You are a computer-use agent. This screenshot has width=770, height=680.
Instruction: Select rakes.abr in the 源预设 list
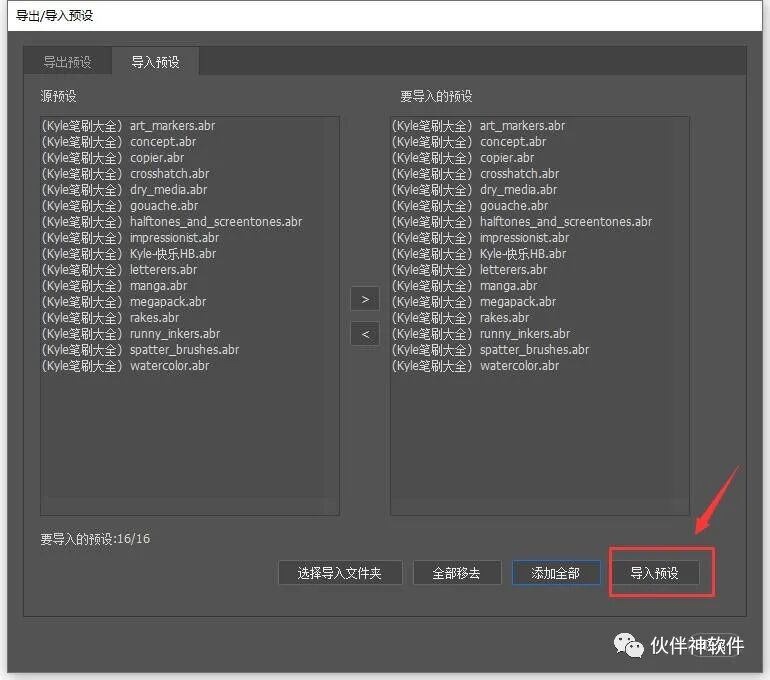tap(110, 318)
